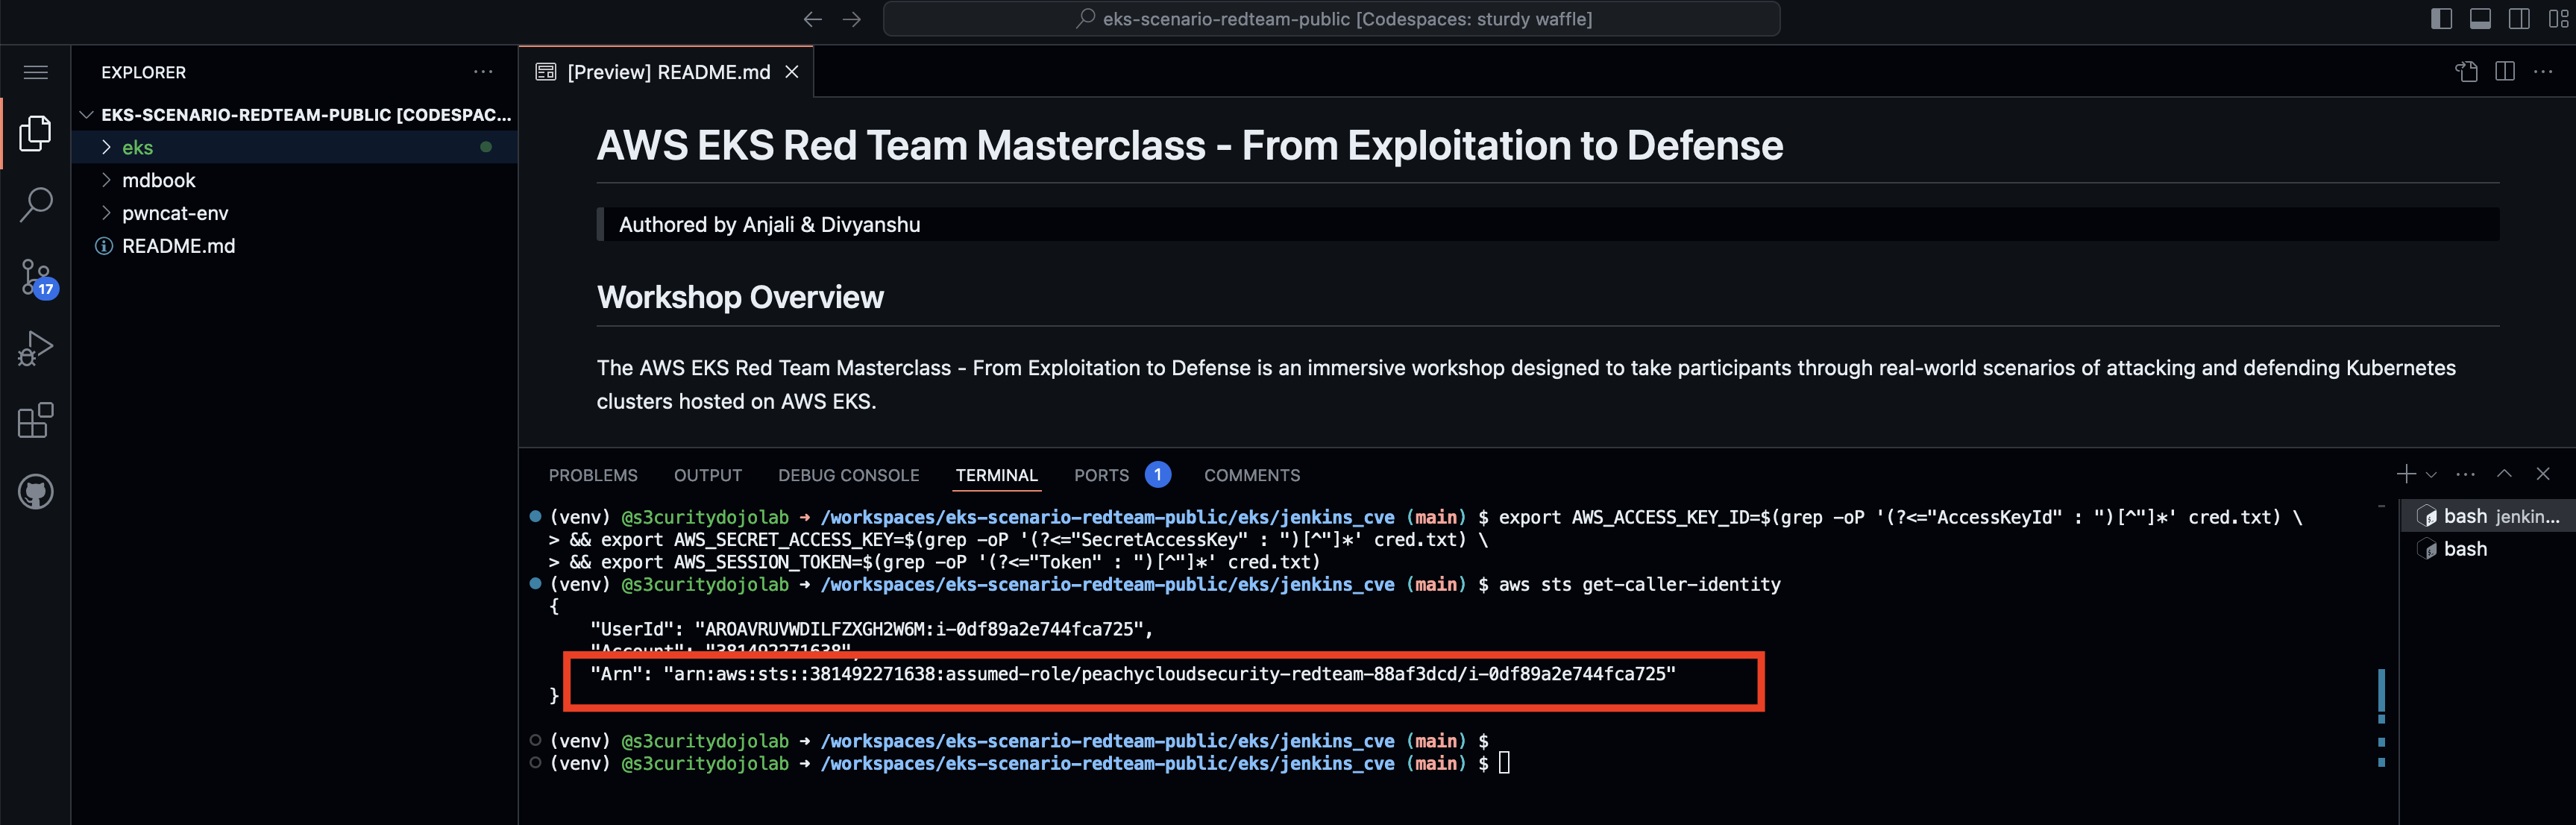Click Show Source icon for README preview
This screenshot has height=825, width=2576.
coord(2466,72)
